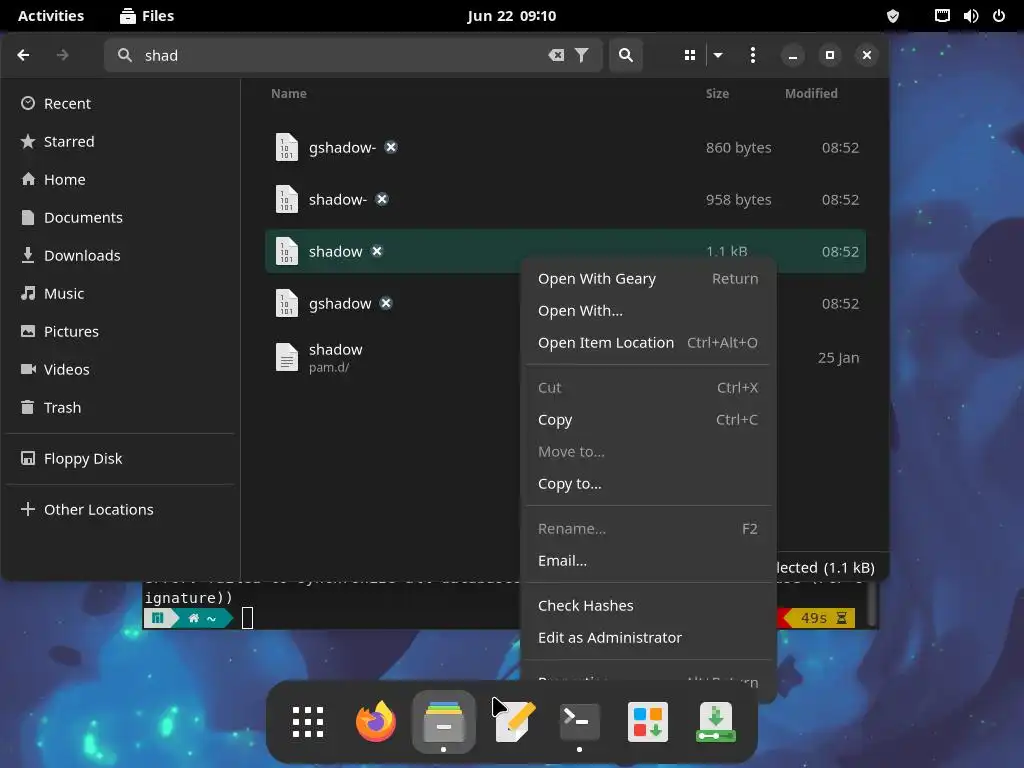
Task: Click the emblem beside gshadow-
Action: [391, 148]
